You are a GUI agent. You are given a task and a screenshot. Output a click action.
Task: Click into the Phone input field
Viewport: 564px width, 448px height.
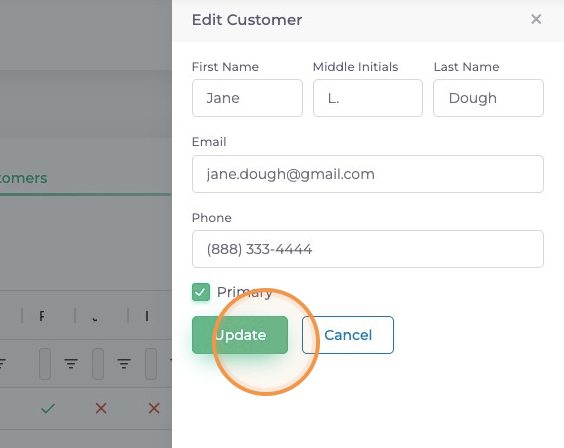click(368, 249)
